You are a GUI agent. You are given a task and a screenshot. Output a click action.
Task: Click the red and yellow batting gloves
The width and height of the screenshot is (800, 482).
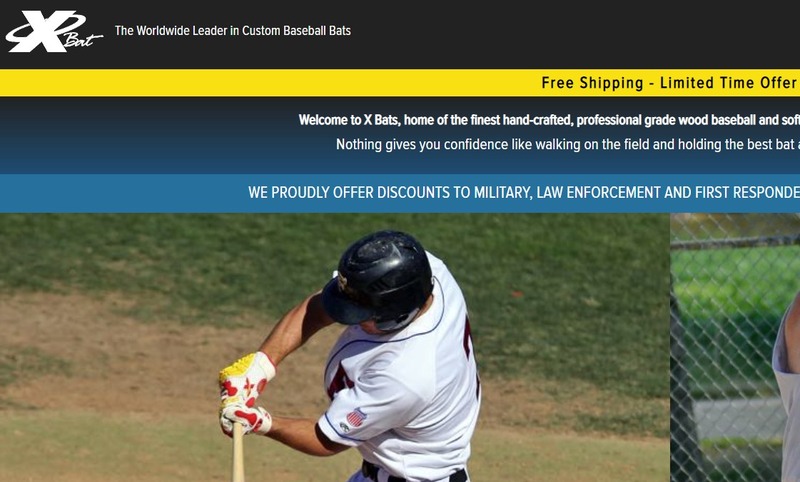246,393
